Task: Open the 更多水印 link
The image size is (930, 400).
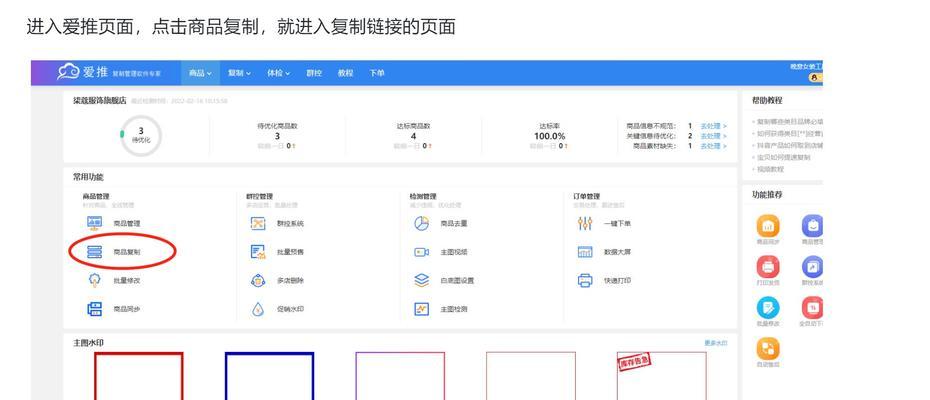Action: 715,343
